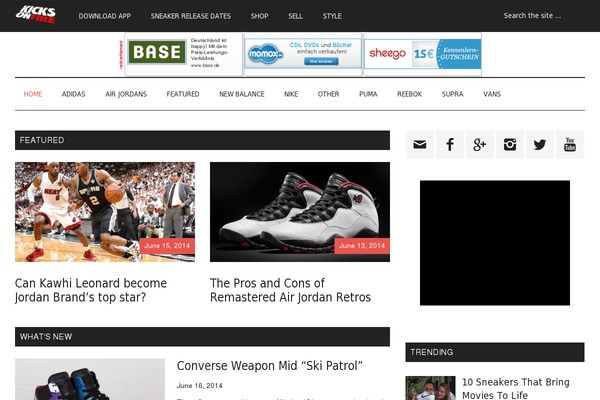Click the Kicks On Fire logo
The width and height of the screenshot is (600, 400).
tap(36, 15)
